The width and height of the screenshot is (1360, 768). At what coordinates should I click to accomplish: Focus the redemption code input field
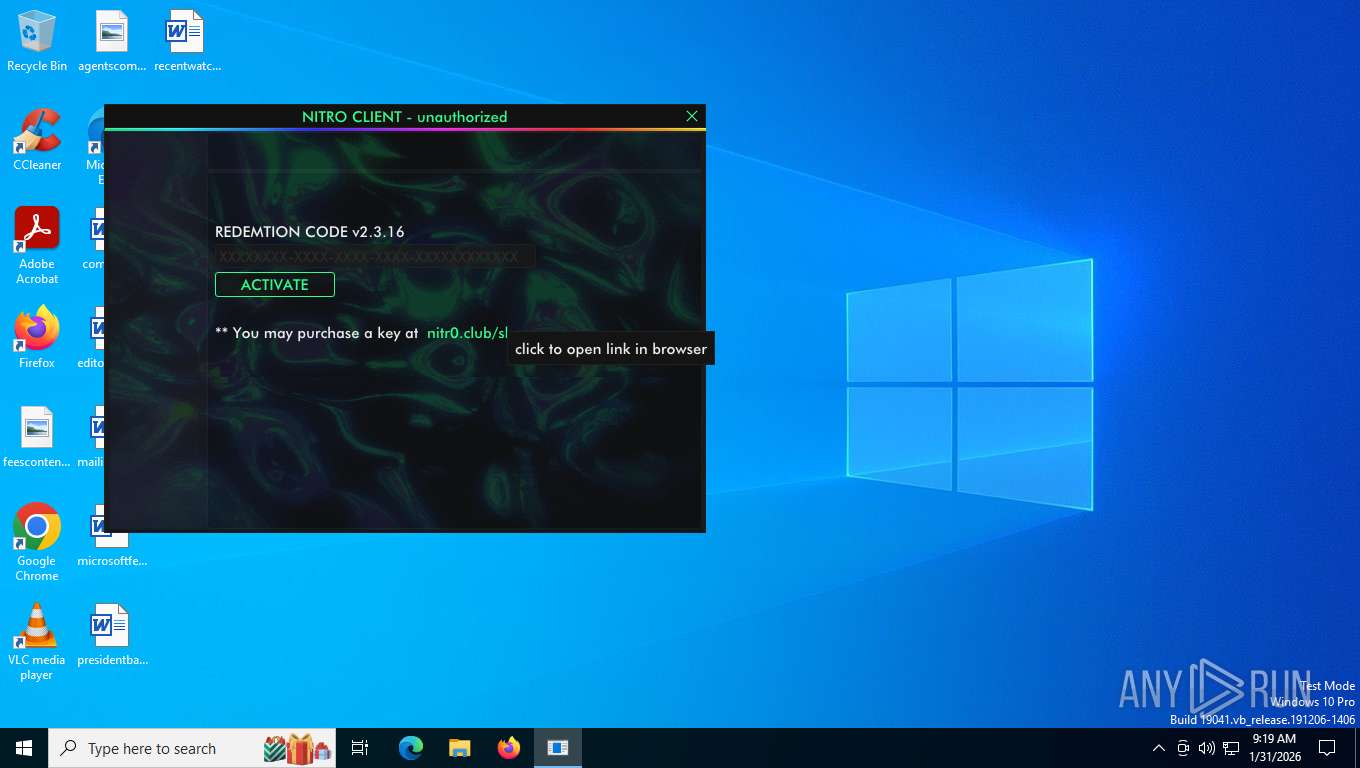point(375,257)
